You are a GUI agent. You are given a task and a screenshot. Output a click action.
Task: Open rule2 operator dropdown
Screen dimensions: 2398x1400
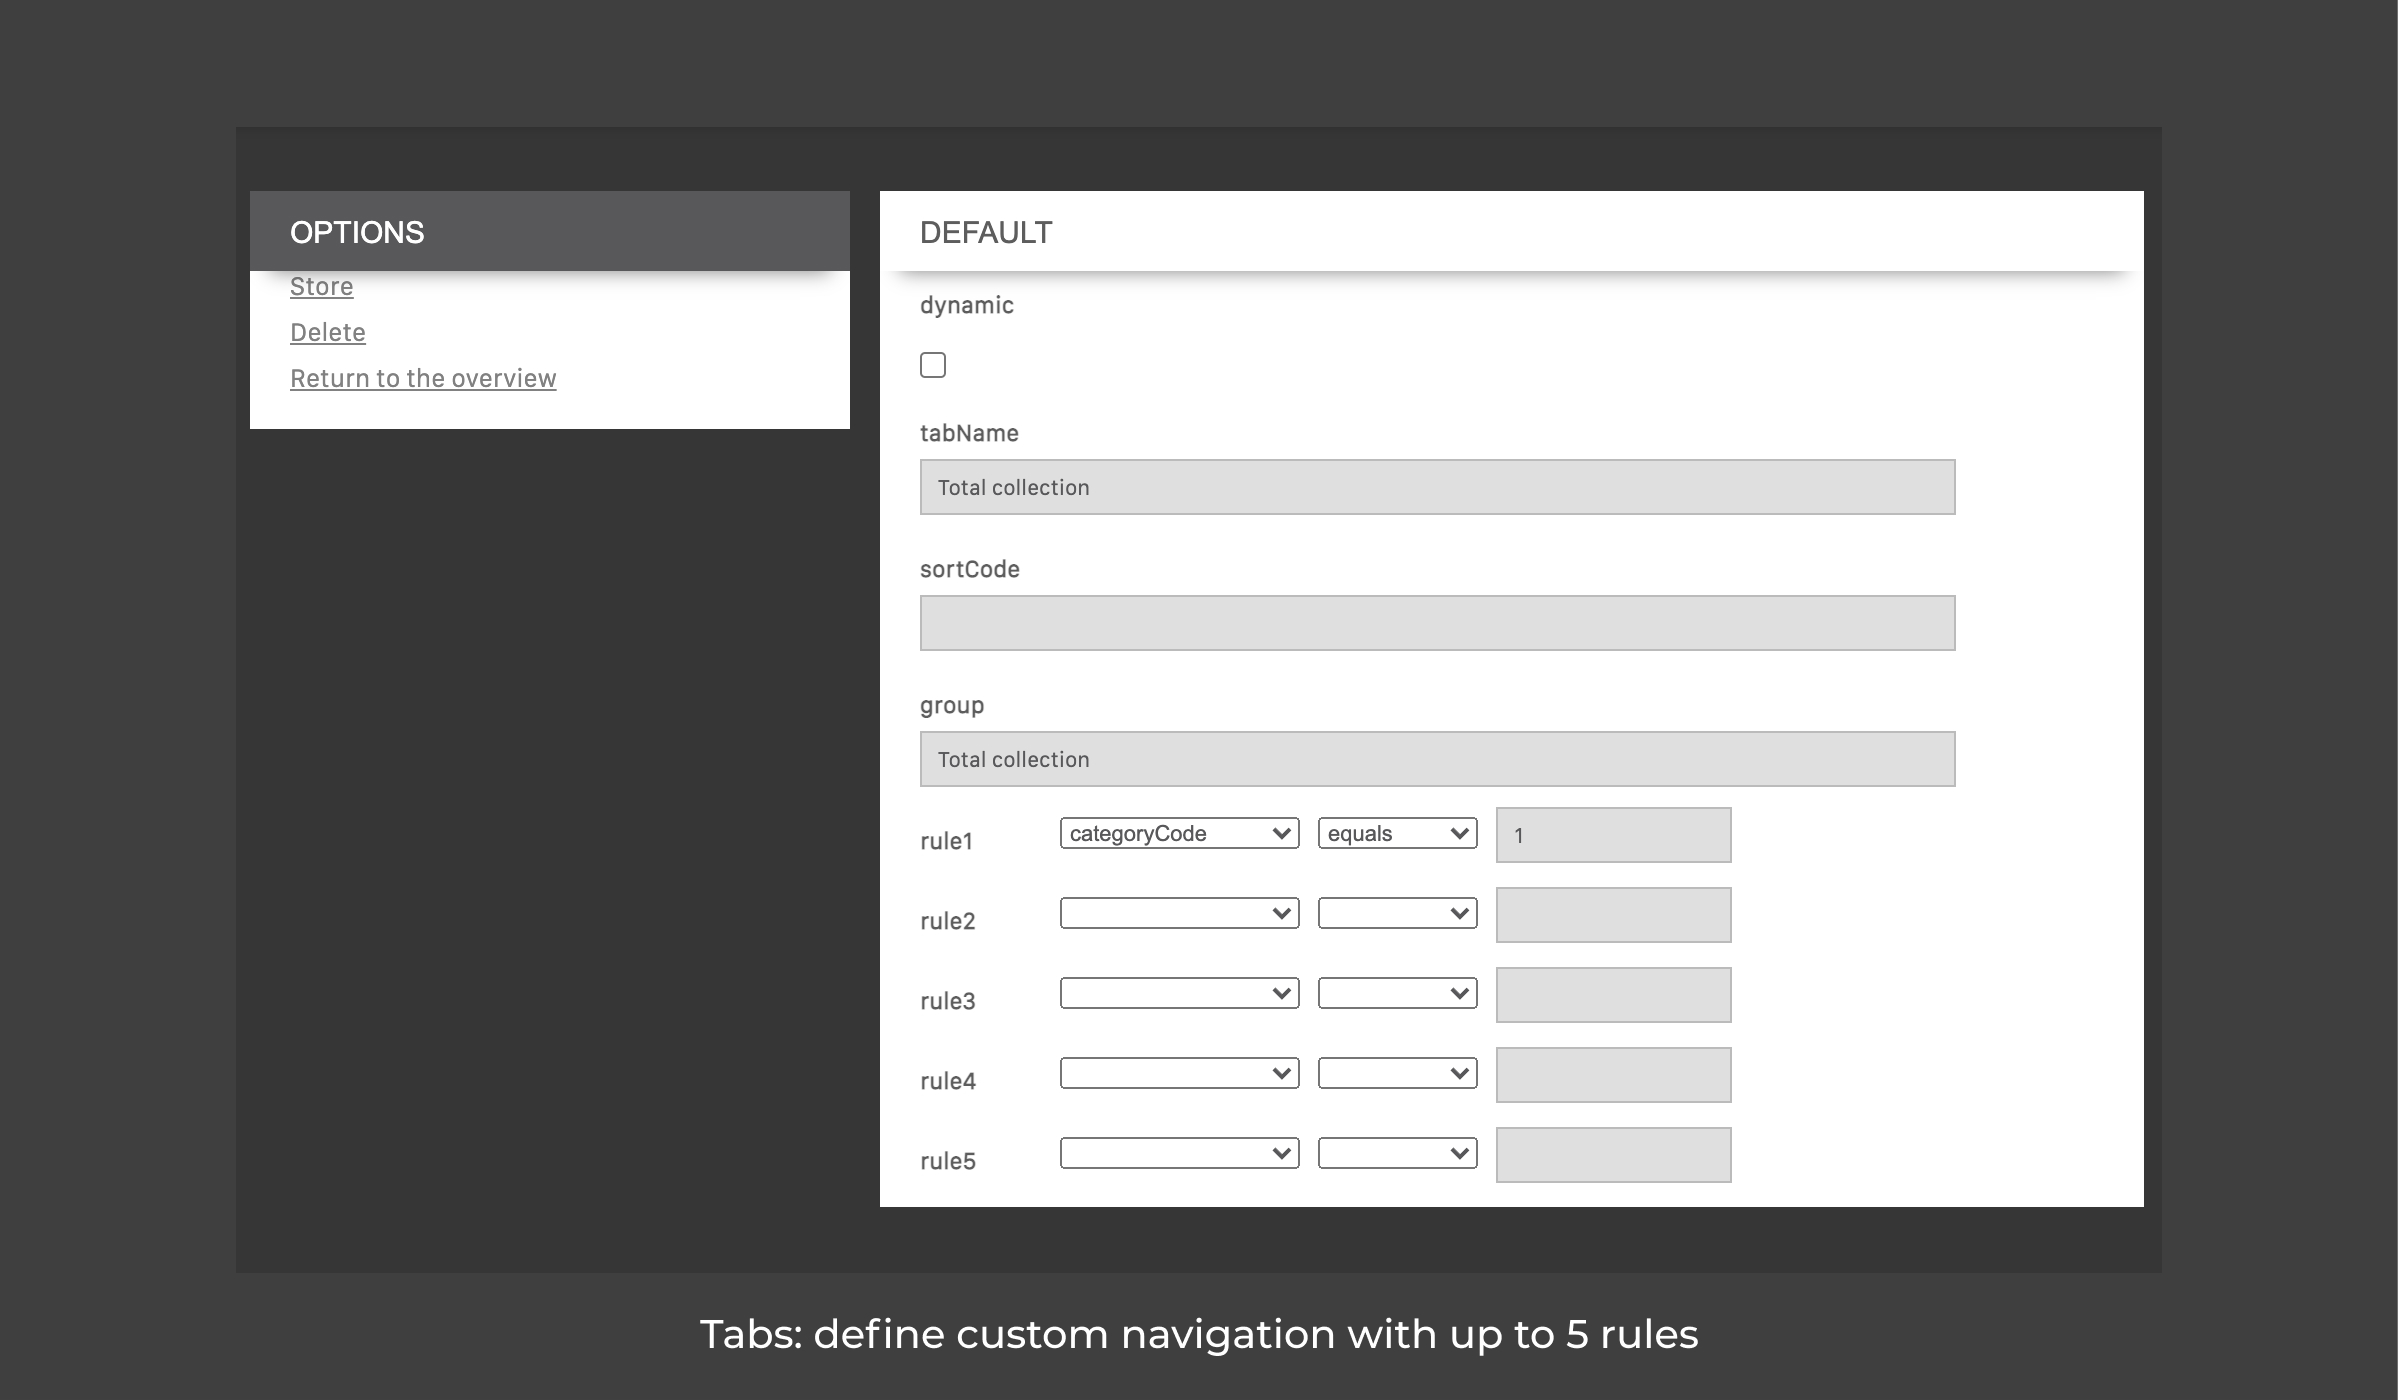point(1397,913)
